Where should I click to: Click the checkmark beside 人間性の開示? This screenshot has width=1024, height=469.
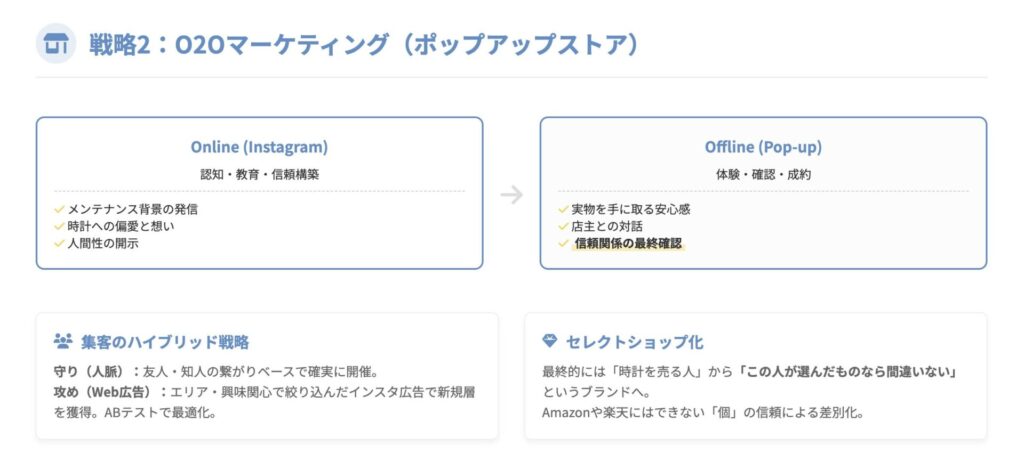(59, 243)
